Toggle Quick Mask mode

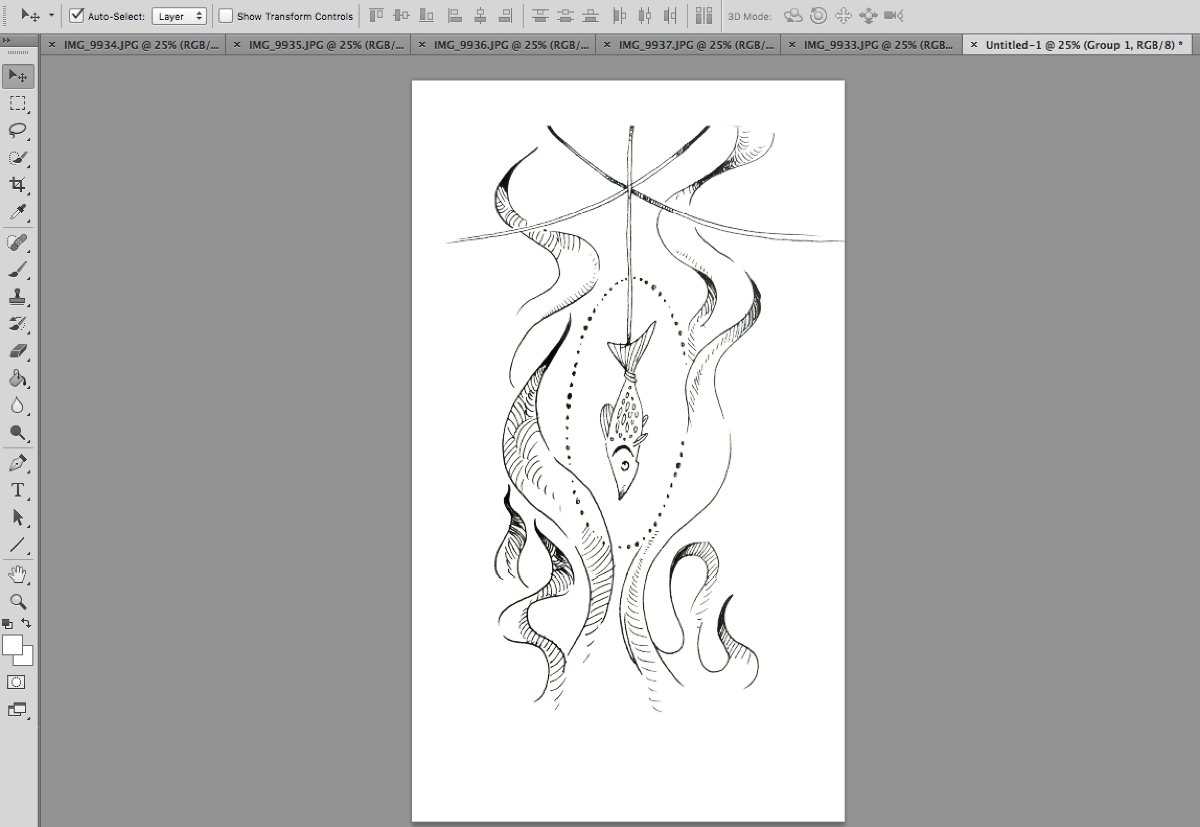pyautogui.click(x=17, y=682)
